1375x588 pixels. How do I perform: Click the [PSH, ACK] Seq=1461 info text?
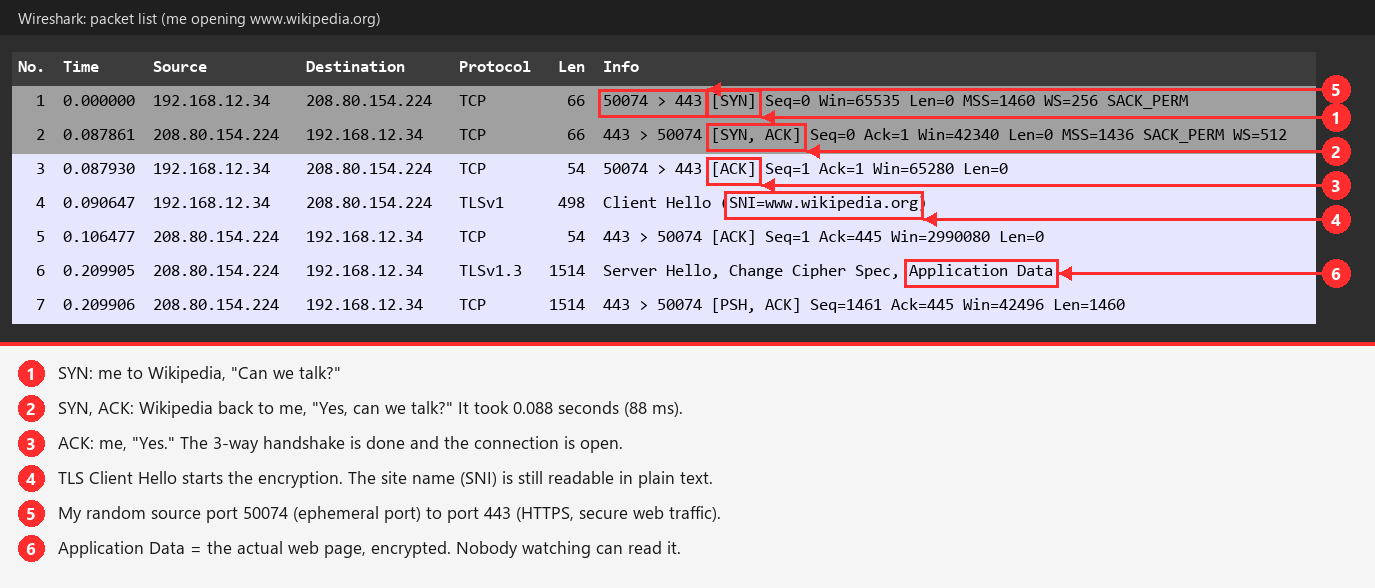pyautogui.click(x=864, y=305)
